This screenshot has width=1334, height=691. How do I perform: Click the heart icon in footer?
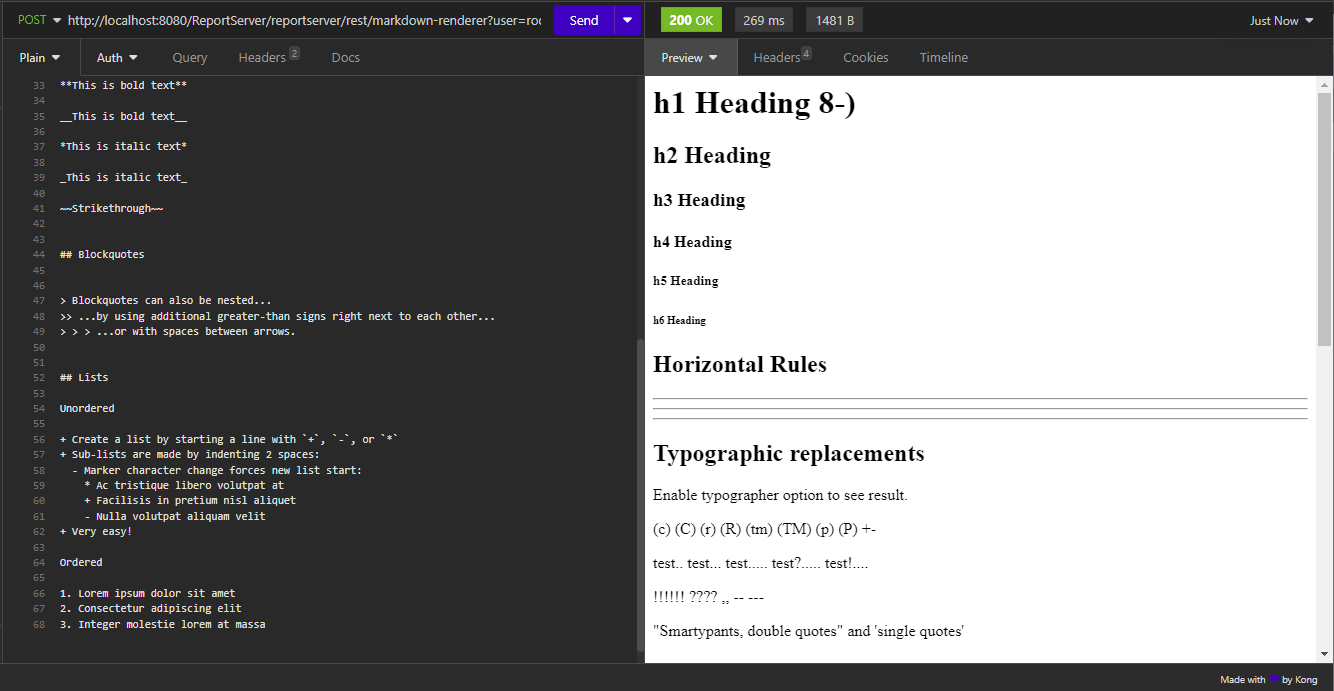[1274, 679]
